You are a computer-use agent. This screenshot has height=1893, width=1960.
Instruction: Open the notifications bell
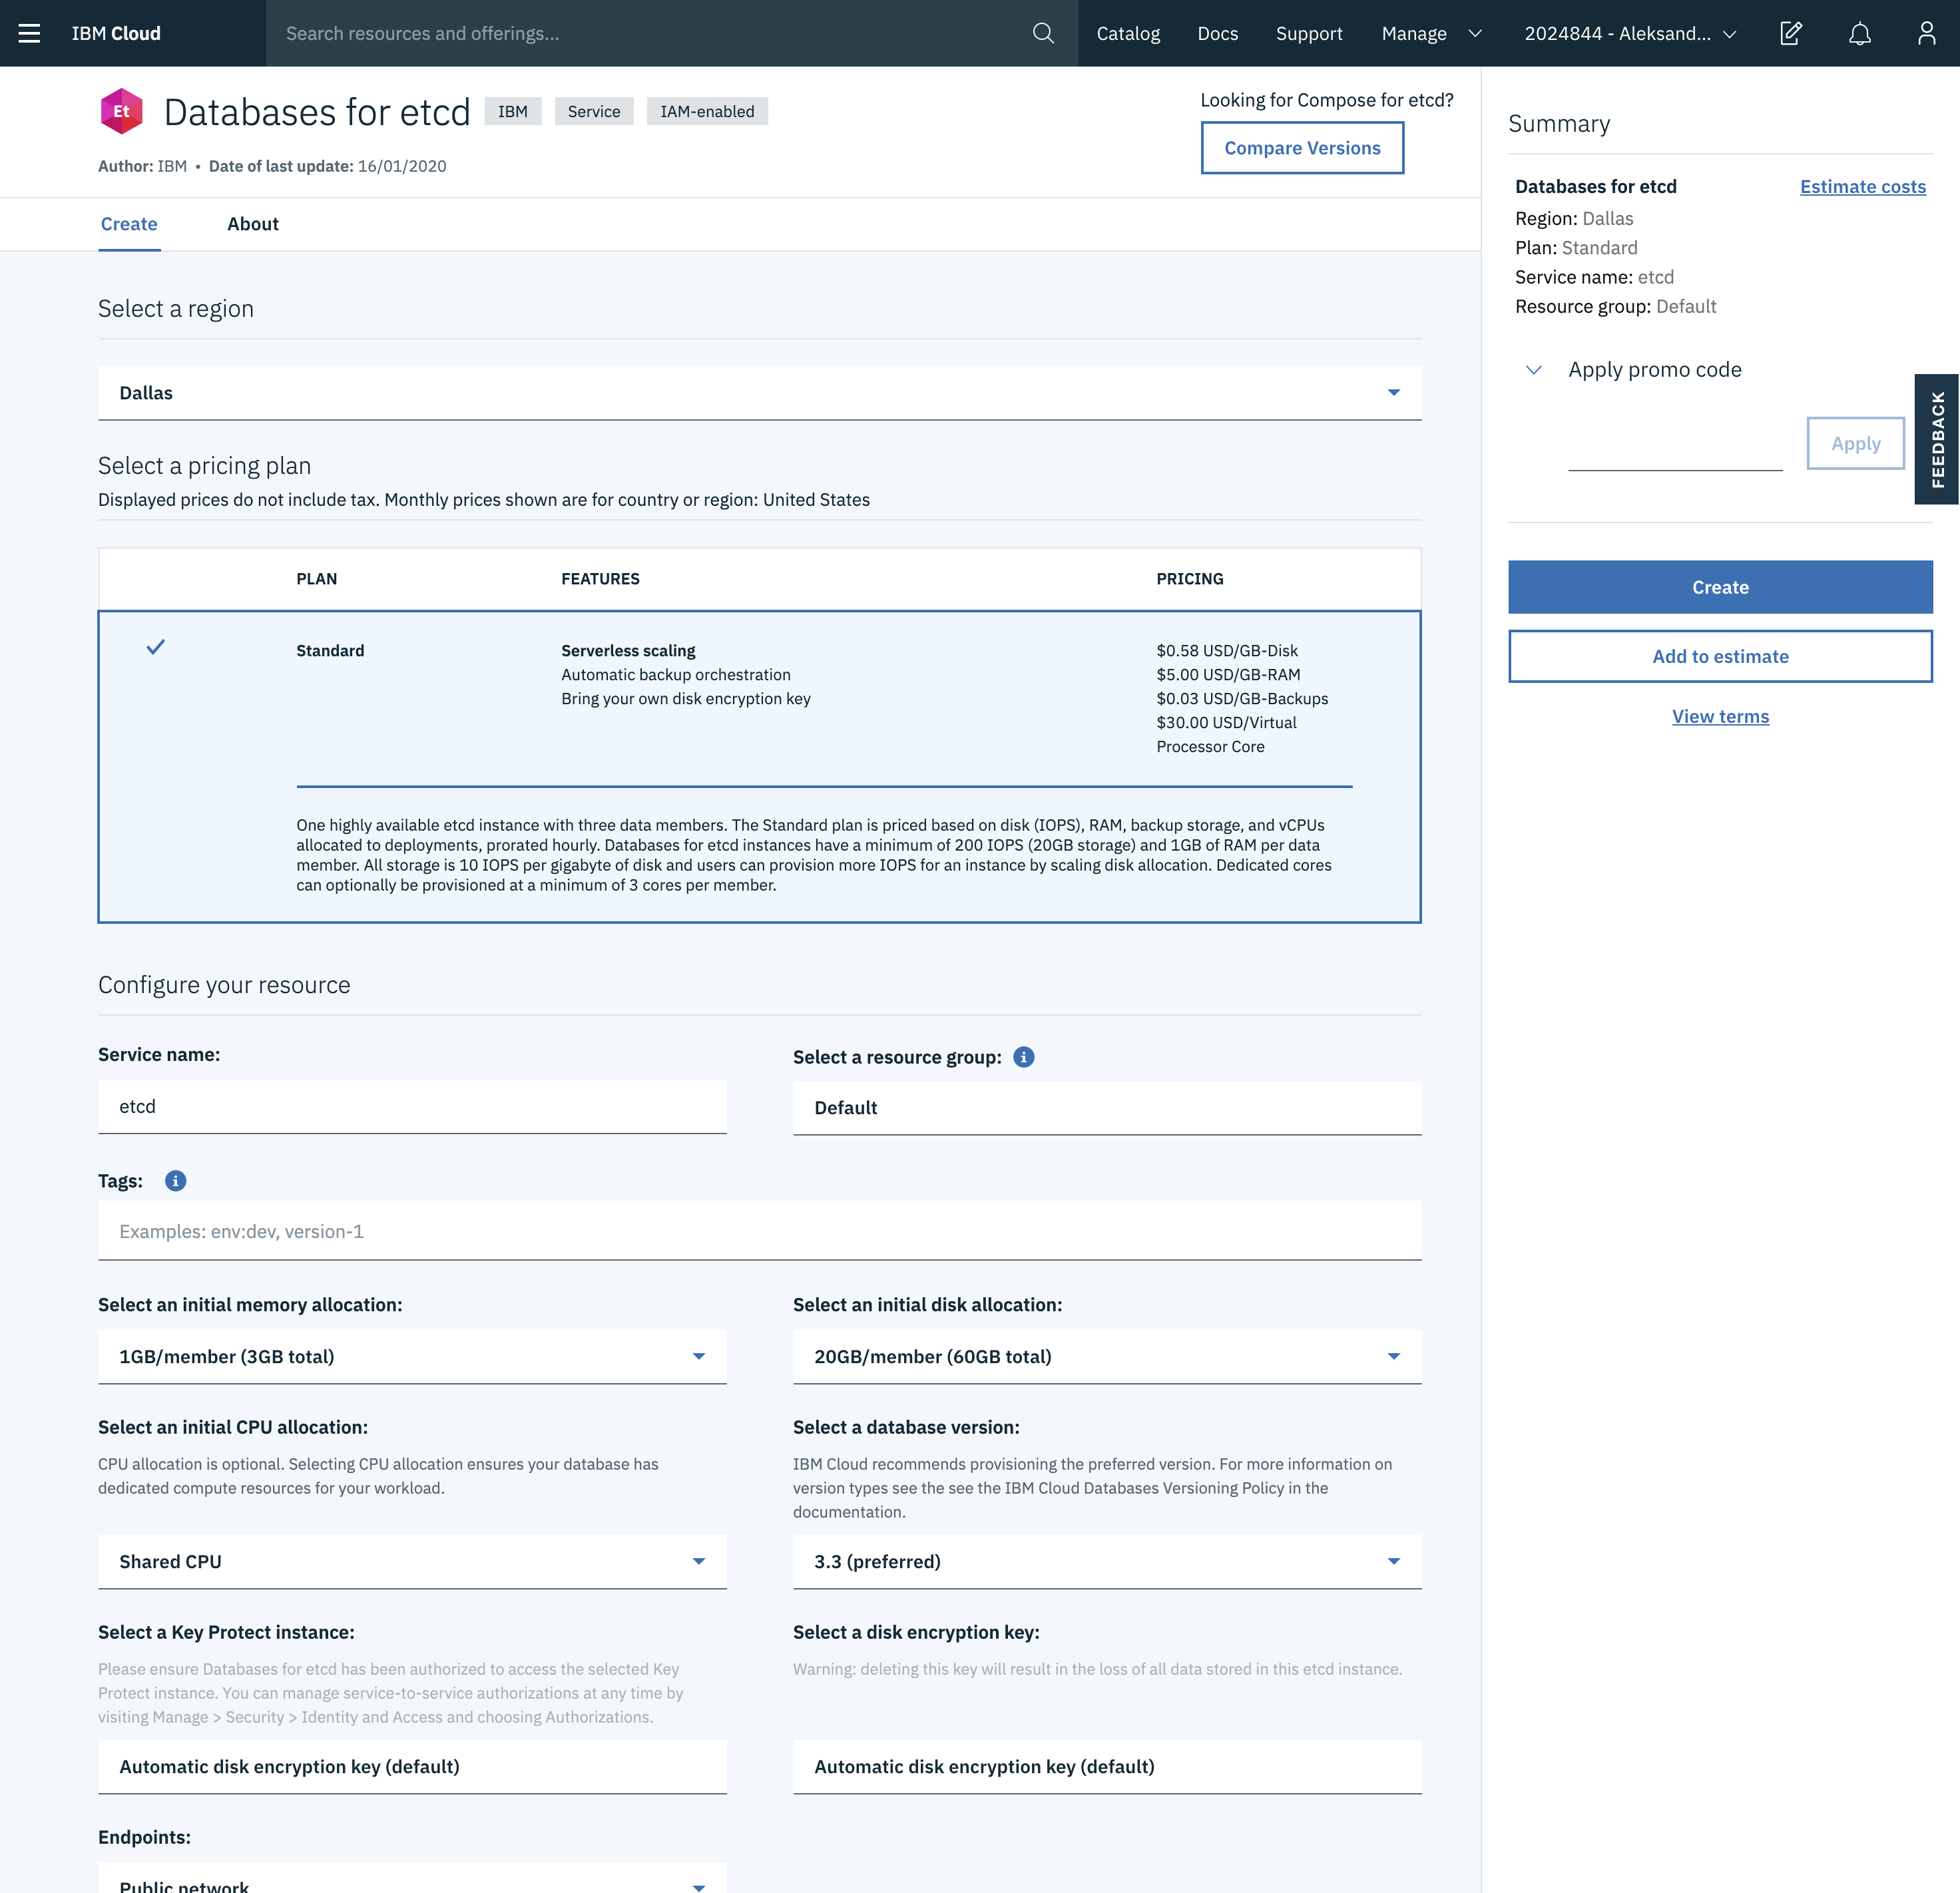(1860, 33)
